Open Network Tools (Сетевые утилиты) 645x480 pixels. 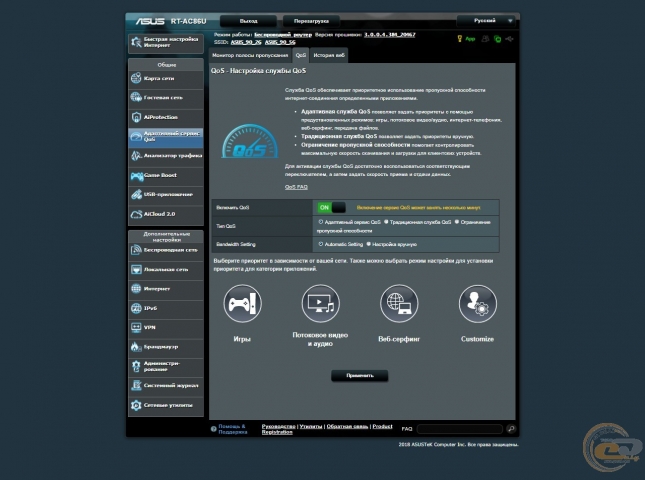pos(166,405)
